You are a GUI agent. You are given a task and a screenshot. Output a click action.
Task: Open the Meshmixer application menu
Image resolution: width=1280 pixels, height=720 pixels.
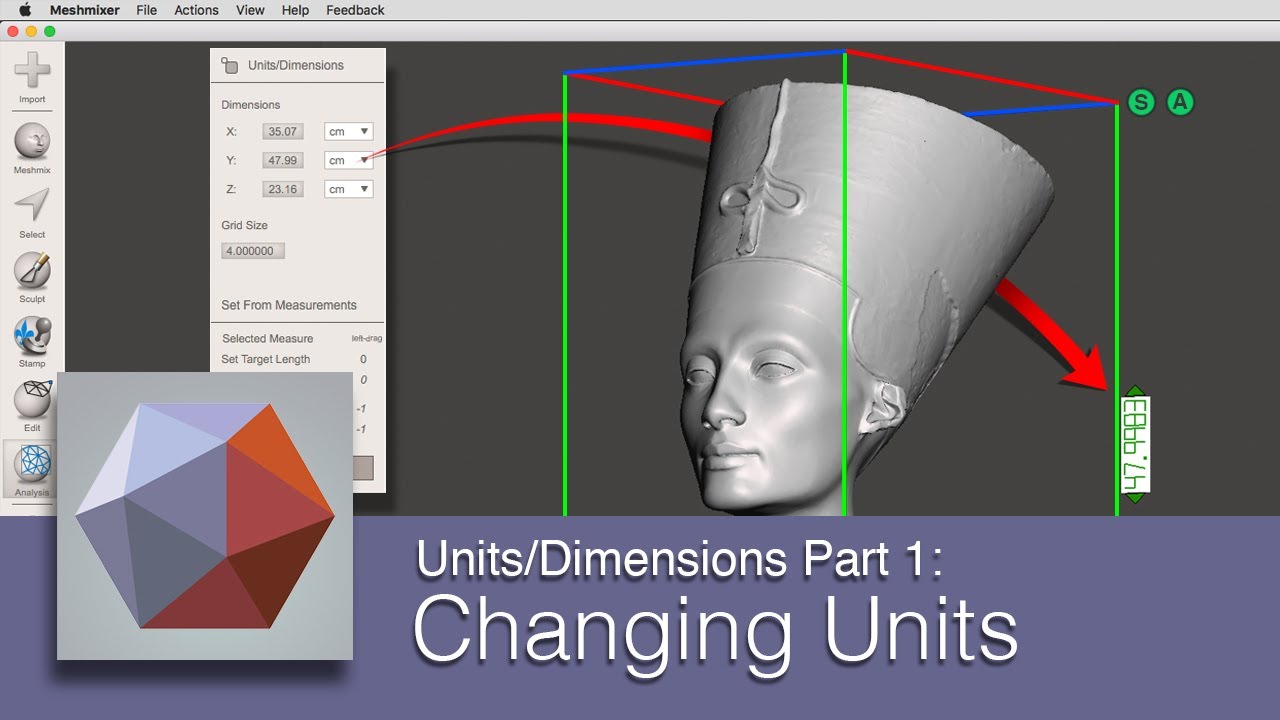point(84,10)
